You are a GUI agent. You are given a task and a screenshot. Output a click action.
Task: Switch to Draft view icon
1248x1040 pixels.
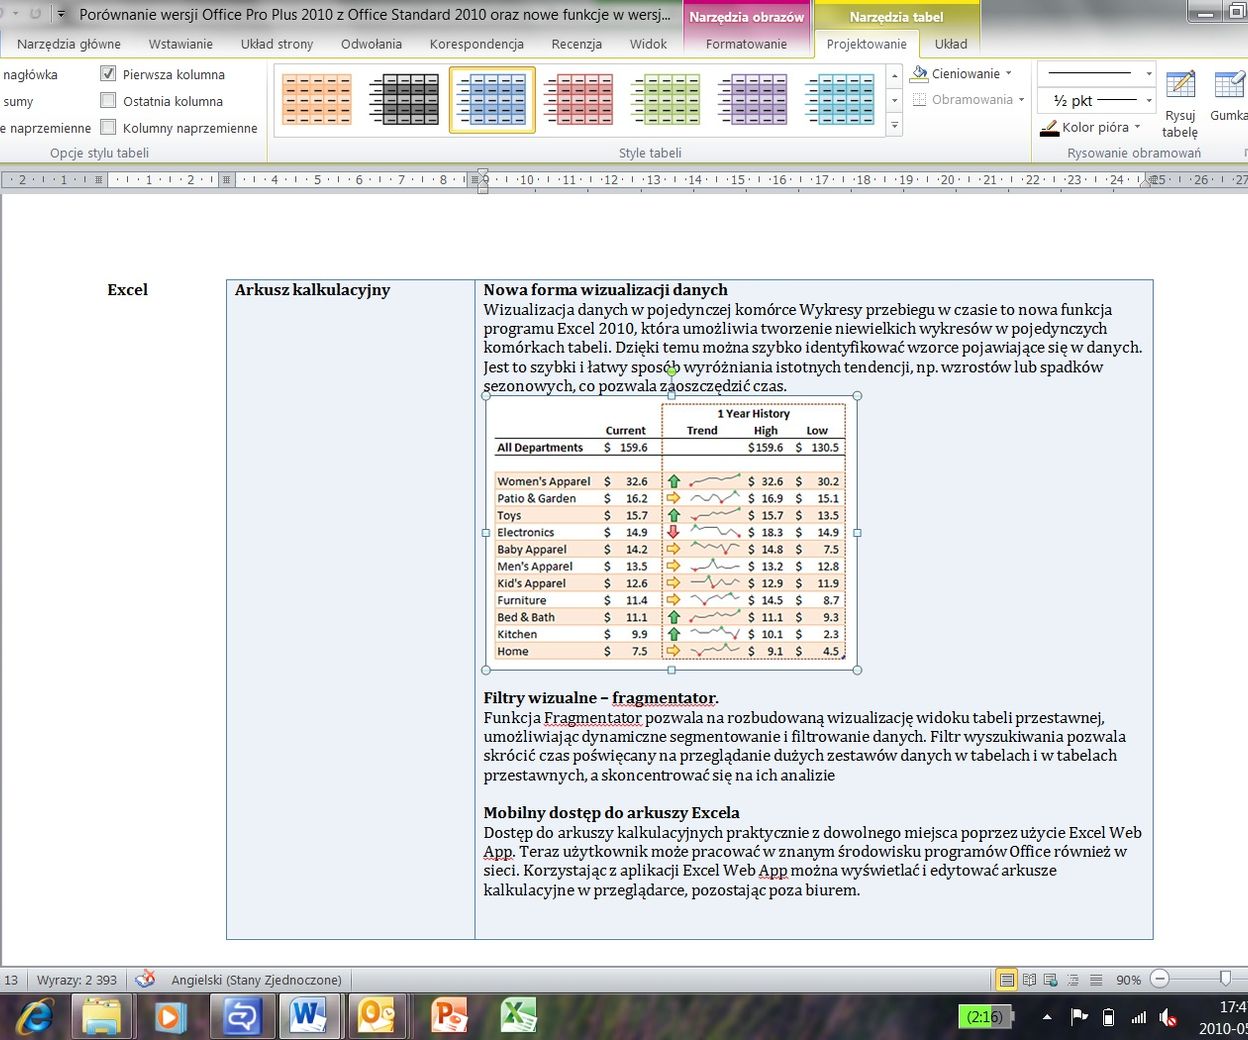[x=1096, y=980]
